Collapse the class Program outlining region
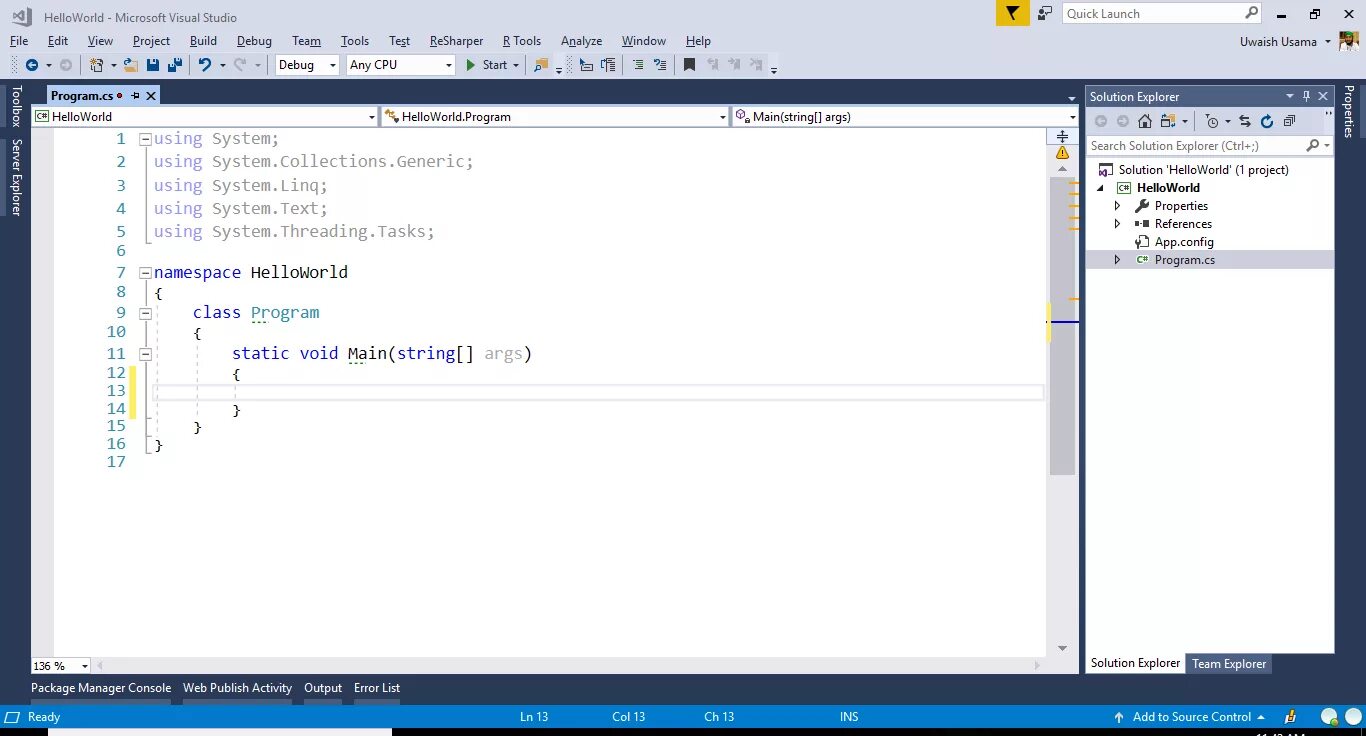The width and height of the screenshot is (1366, 736). pos(145,312)
